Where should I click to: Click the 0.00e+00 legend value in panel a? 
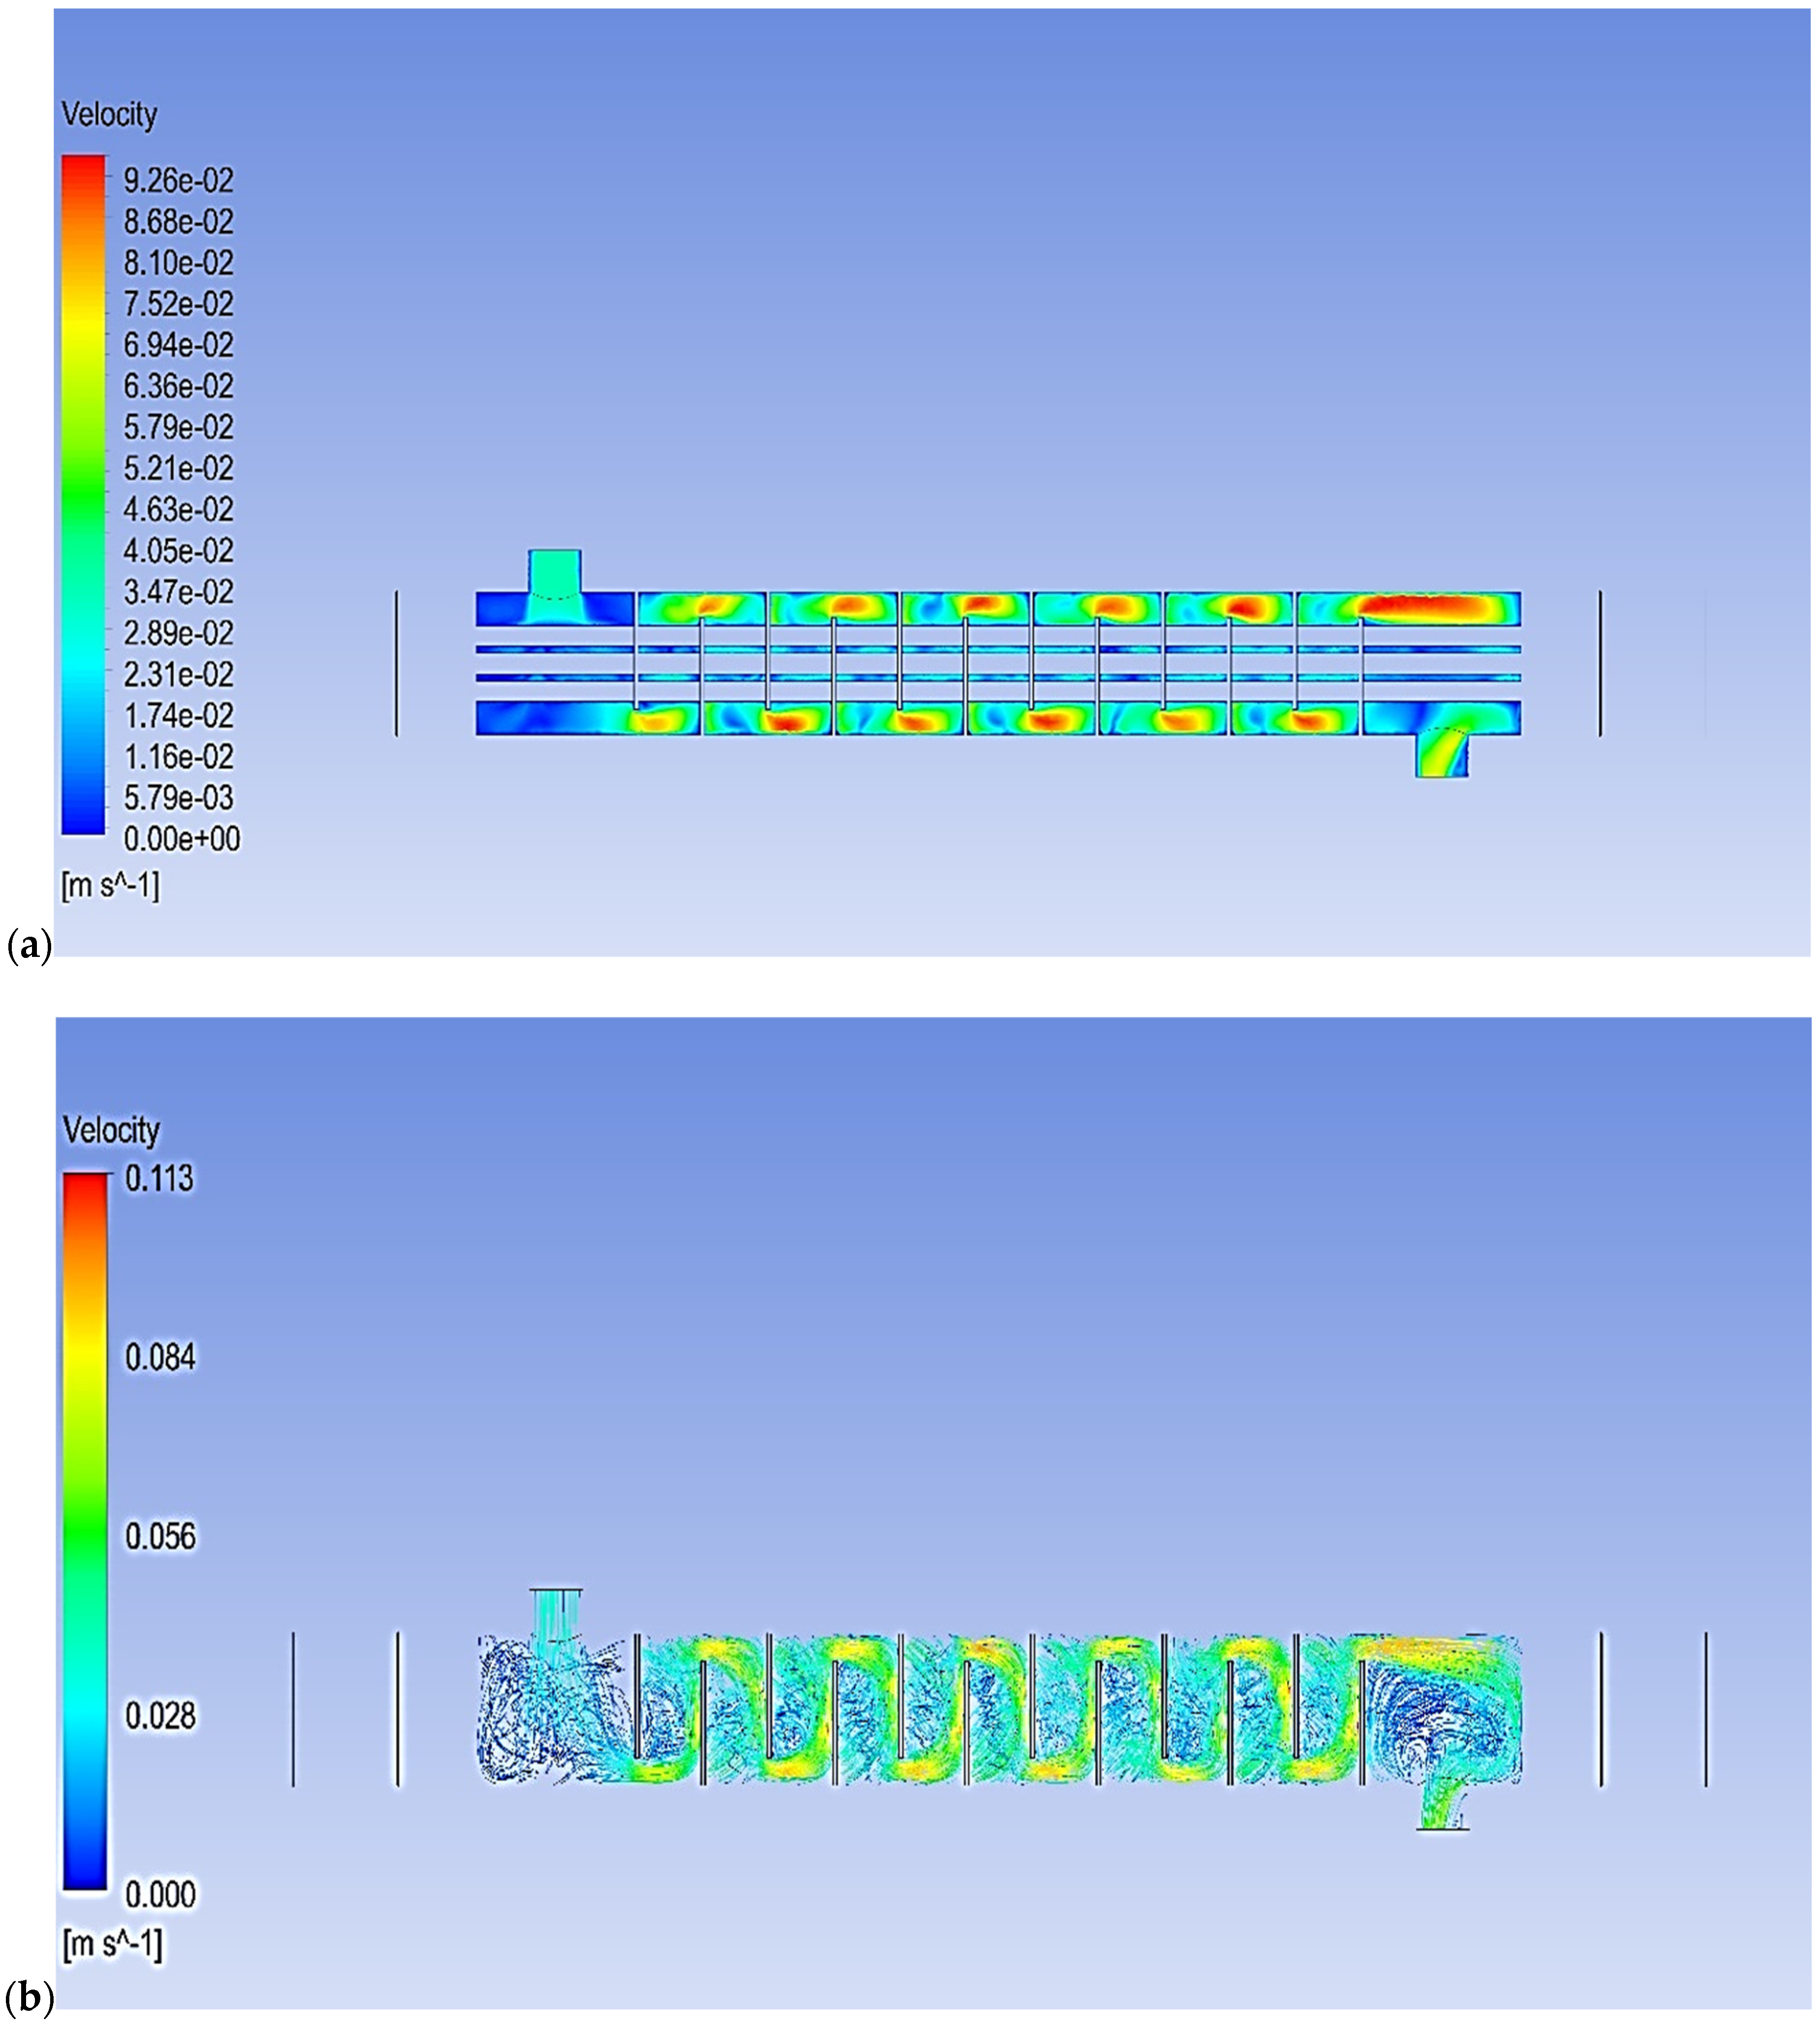[181, 838]
